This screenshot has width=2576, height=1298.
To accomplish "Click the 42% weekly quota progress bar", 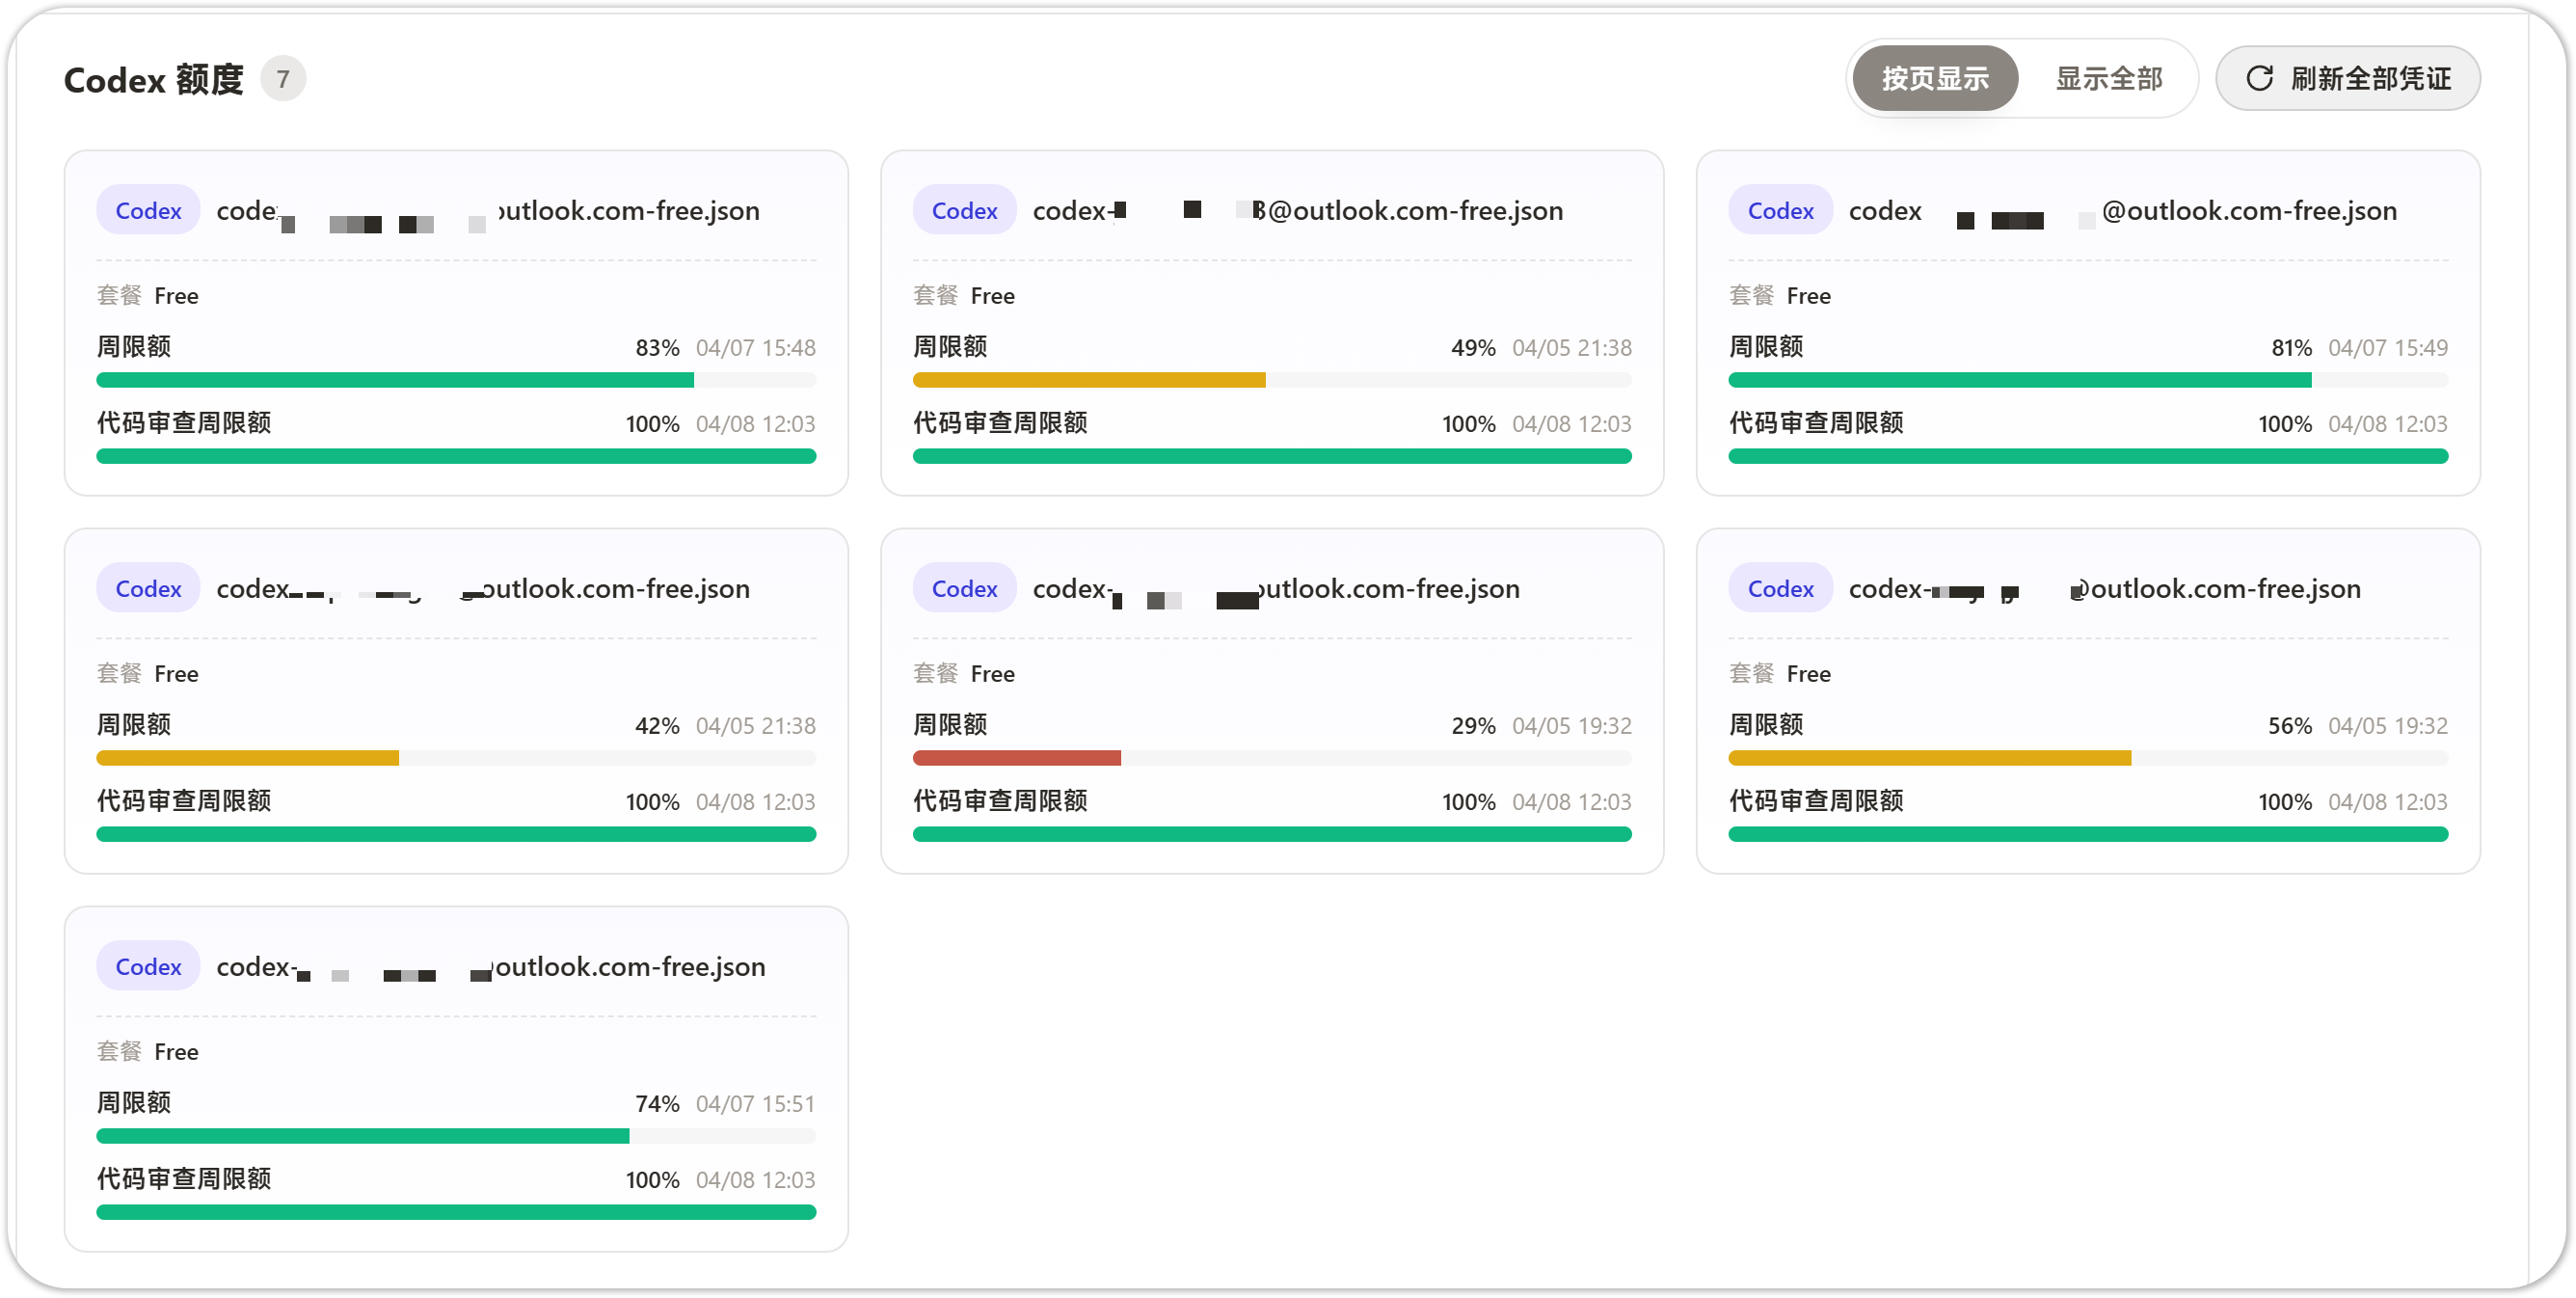I will coord(456,758).
